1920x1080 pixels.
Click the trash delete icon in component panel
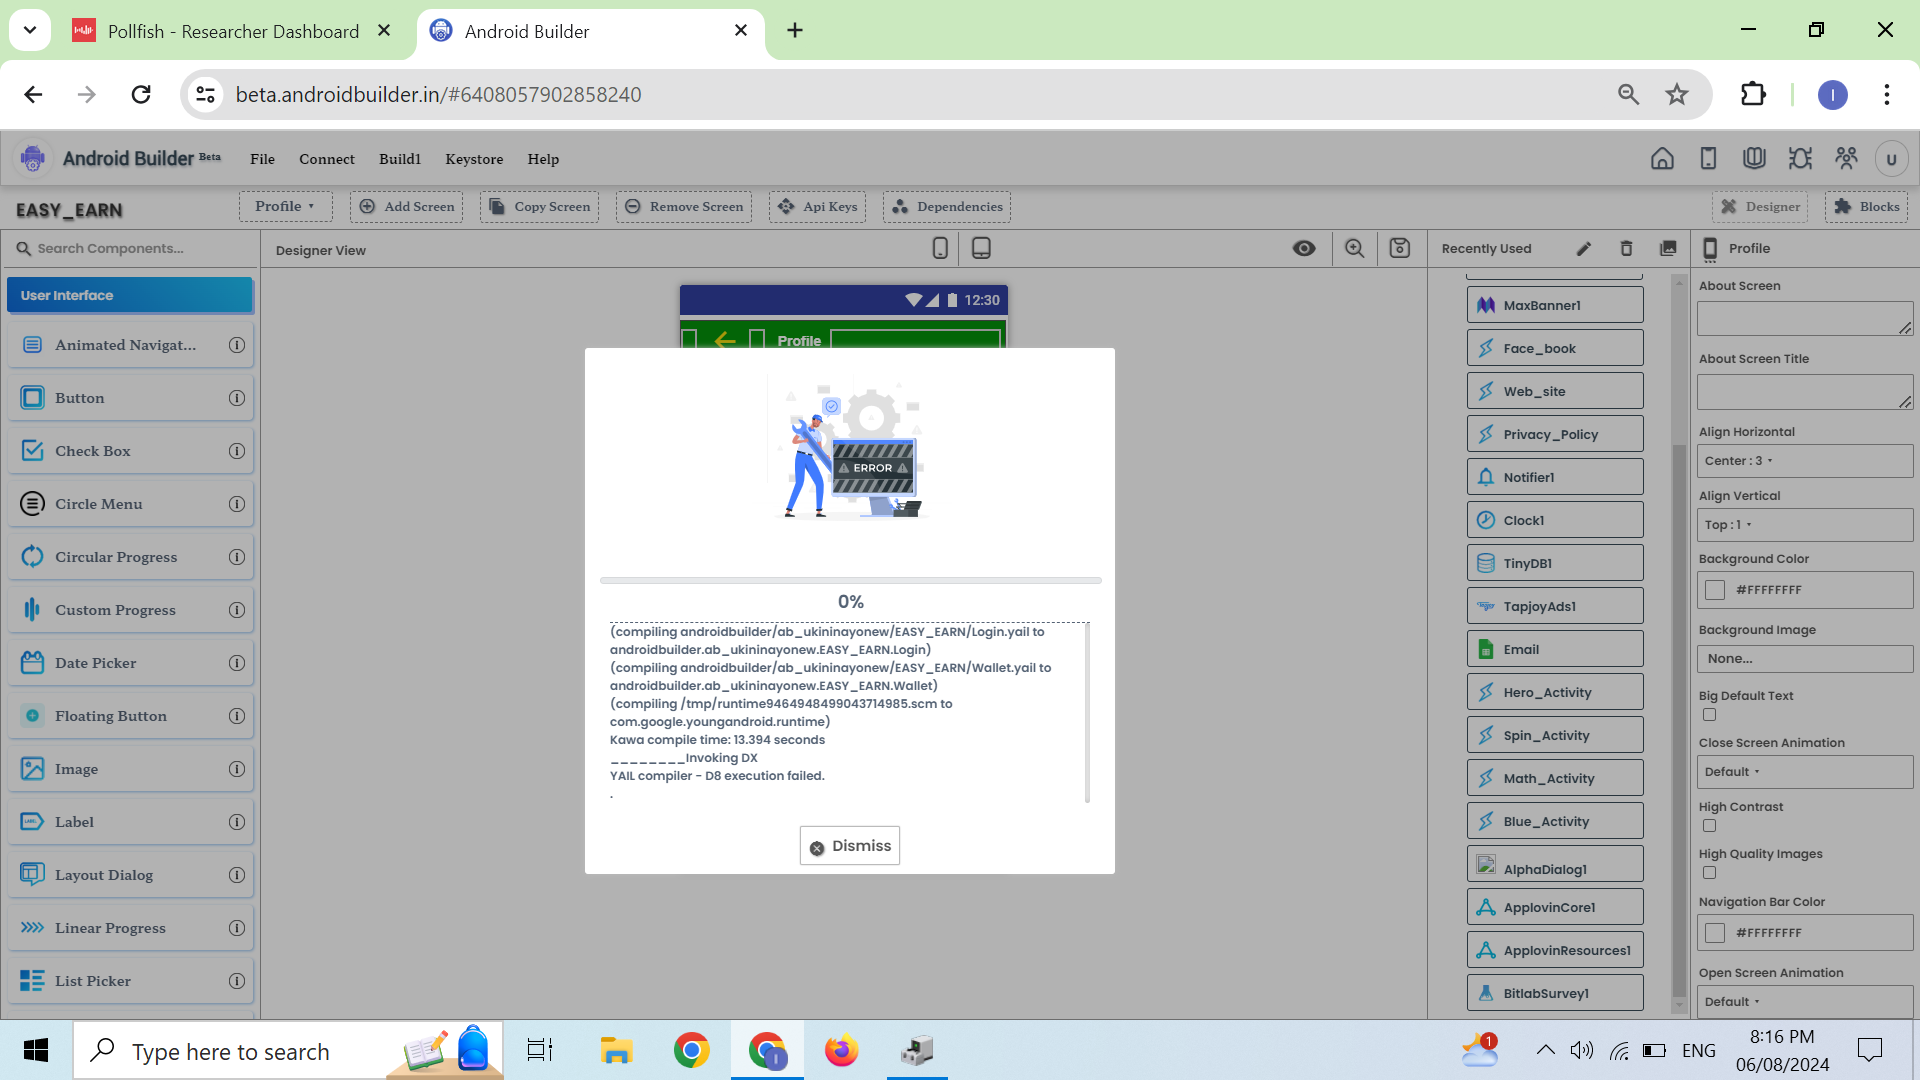1626,248
